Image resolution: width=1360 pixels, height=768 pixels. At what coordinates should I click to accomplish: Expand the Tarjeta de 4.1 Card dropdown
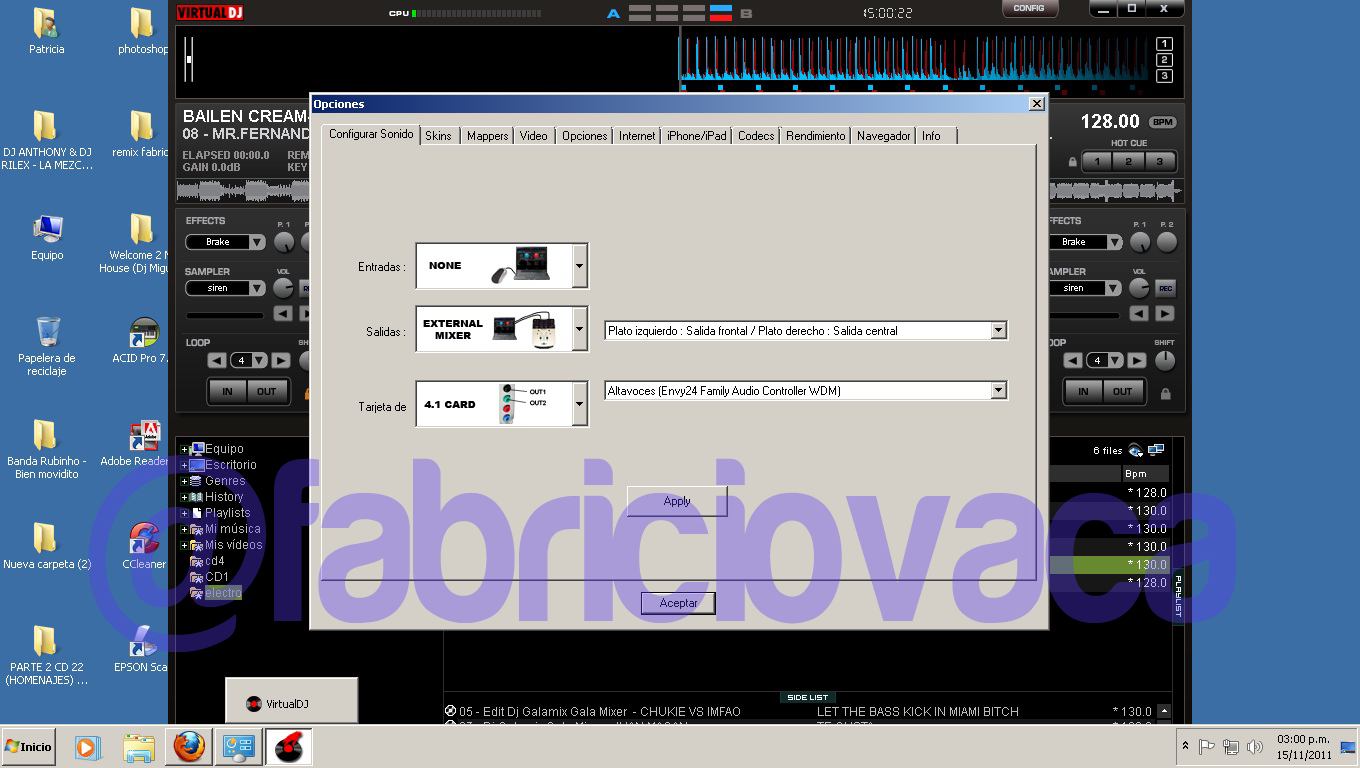pos(580,404)
